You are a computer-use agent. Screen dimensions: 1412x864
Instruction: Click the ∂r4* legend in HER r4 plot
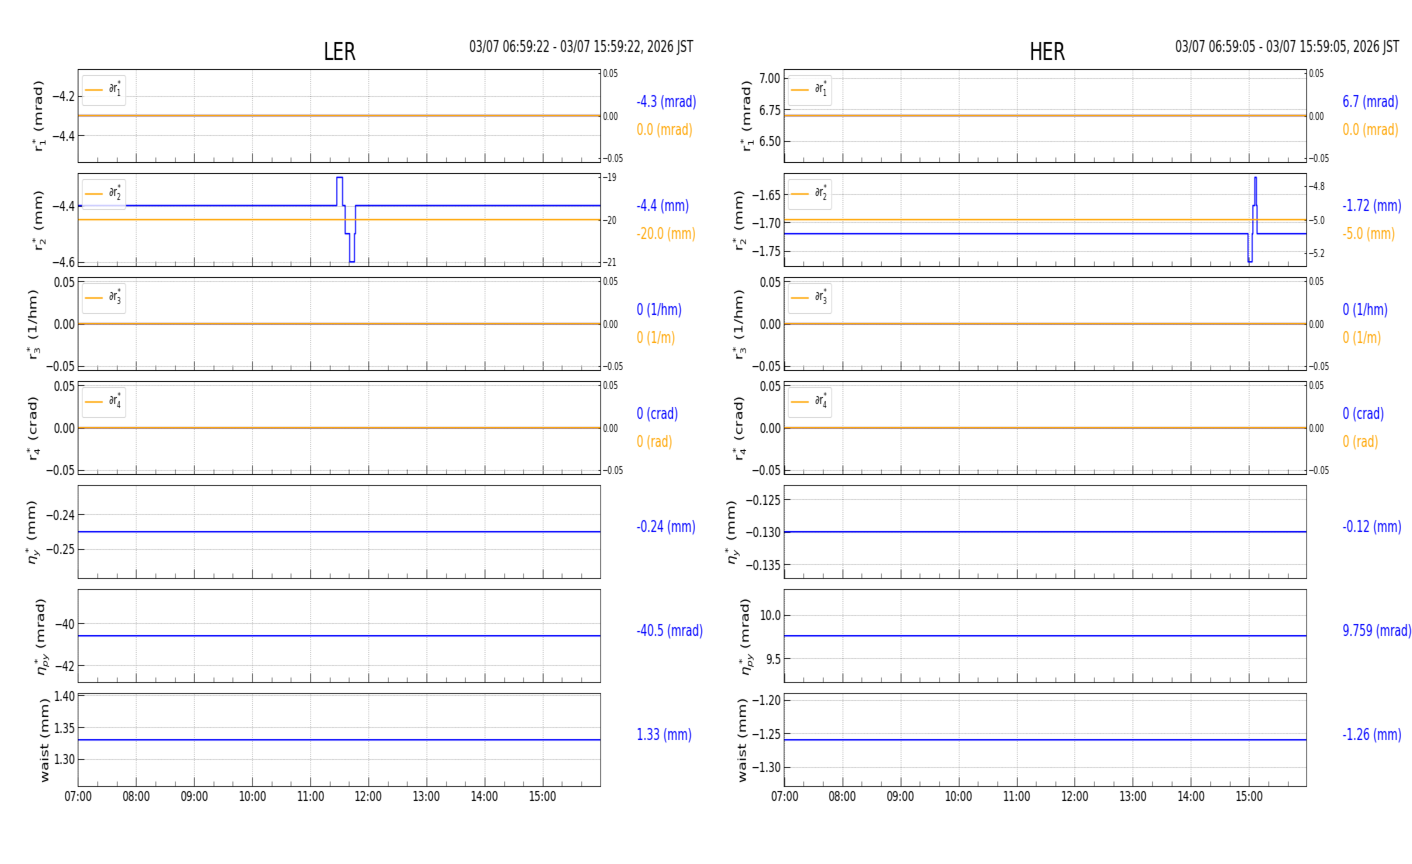[810, 402]
